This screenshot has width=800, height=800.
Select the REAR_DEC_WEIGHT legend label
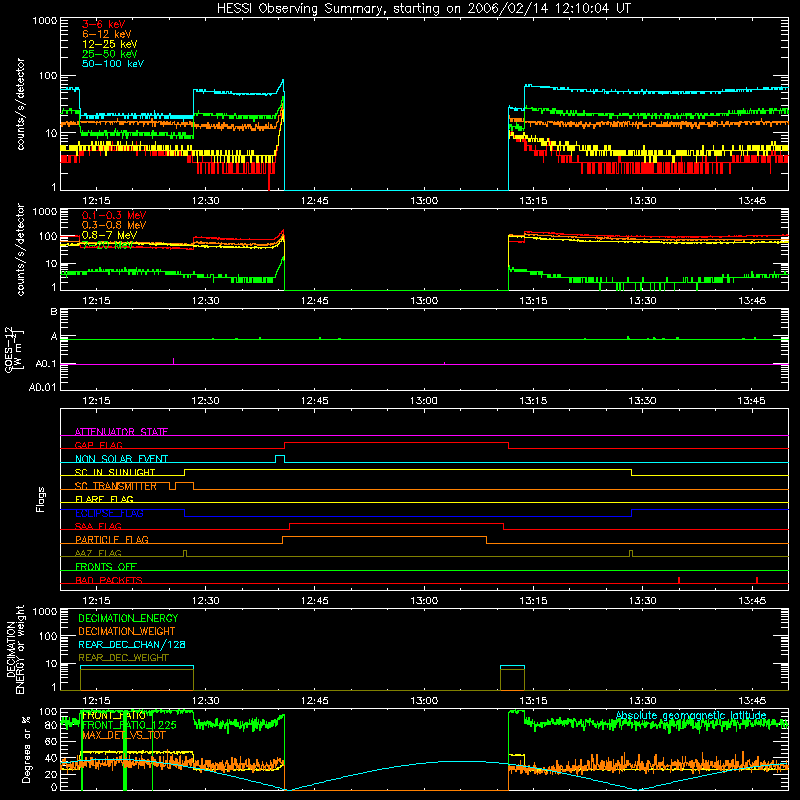(123, 658)
